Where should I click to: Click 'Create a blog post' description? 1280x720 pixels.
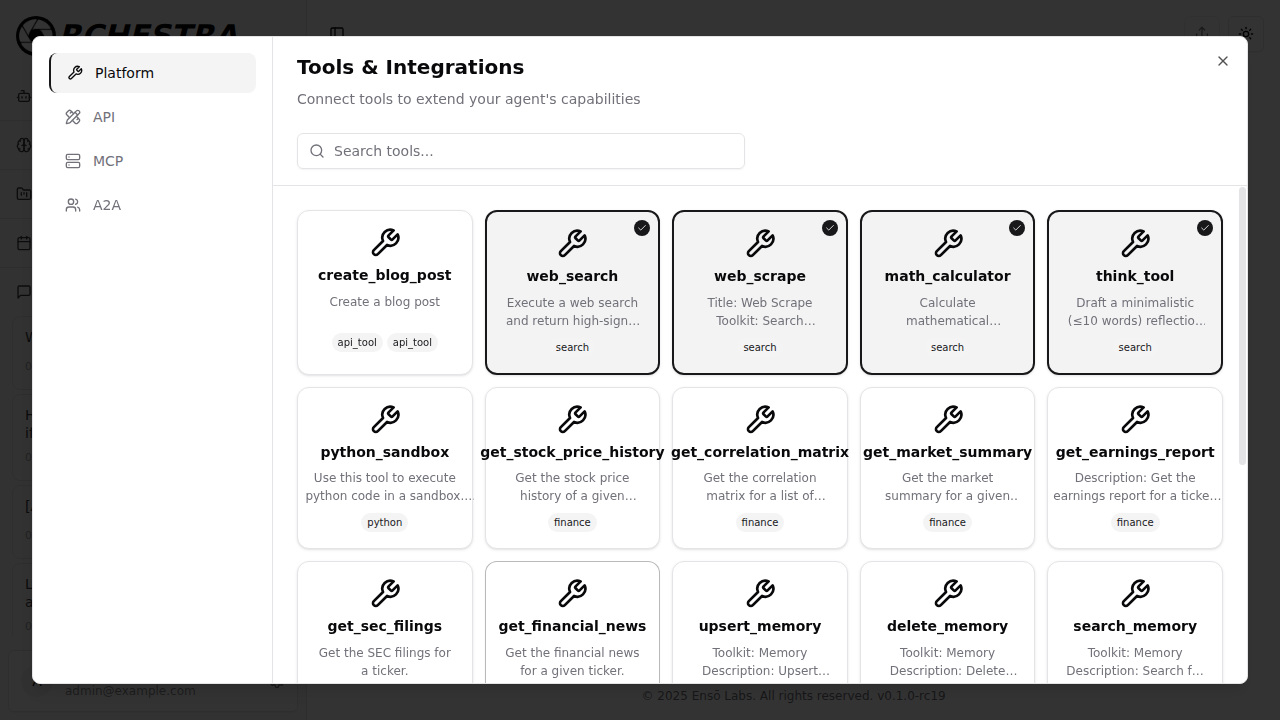[x=385, y=302]
